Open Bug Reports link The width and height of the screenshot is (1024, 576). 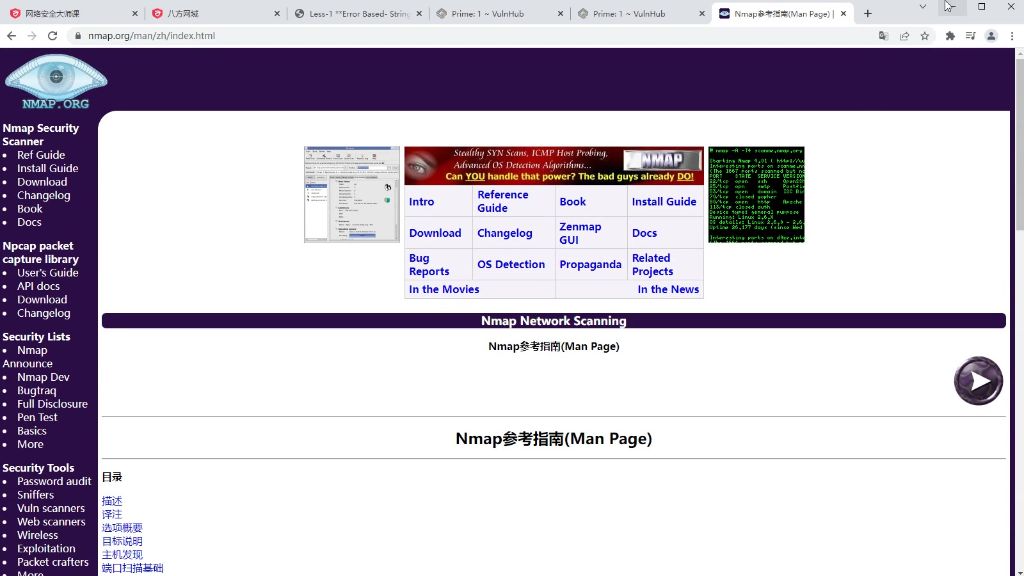pos(429,264)
